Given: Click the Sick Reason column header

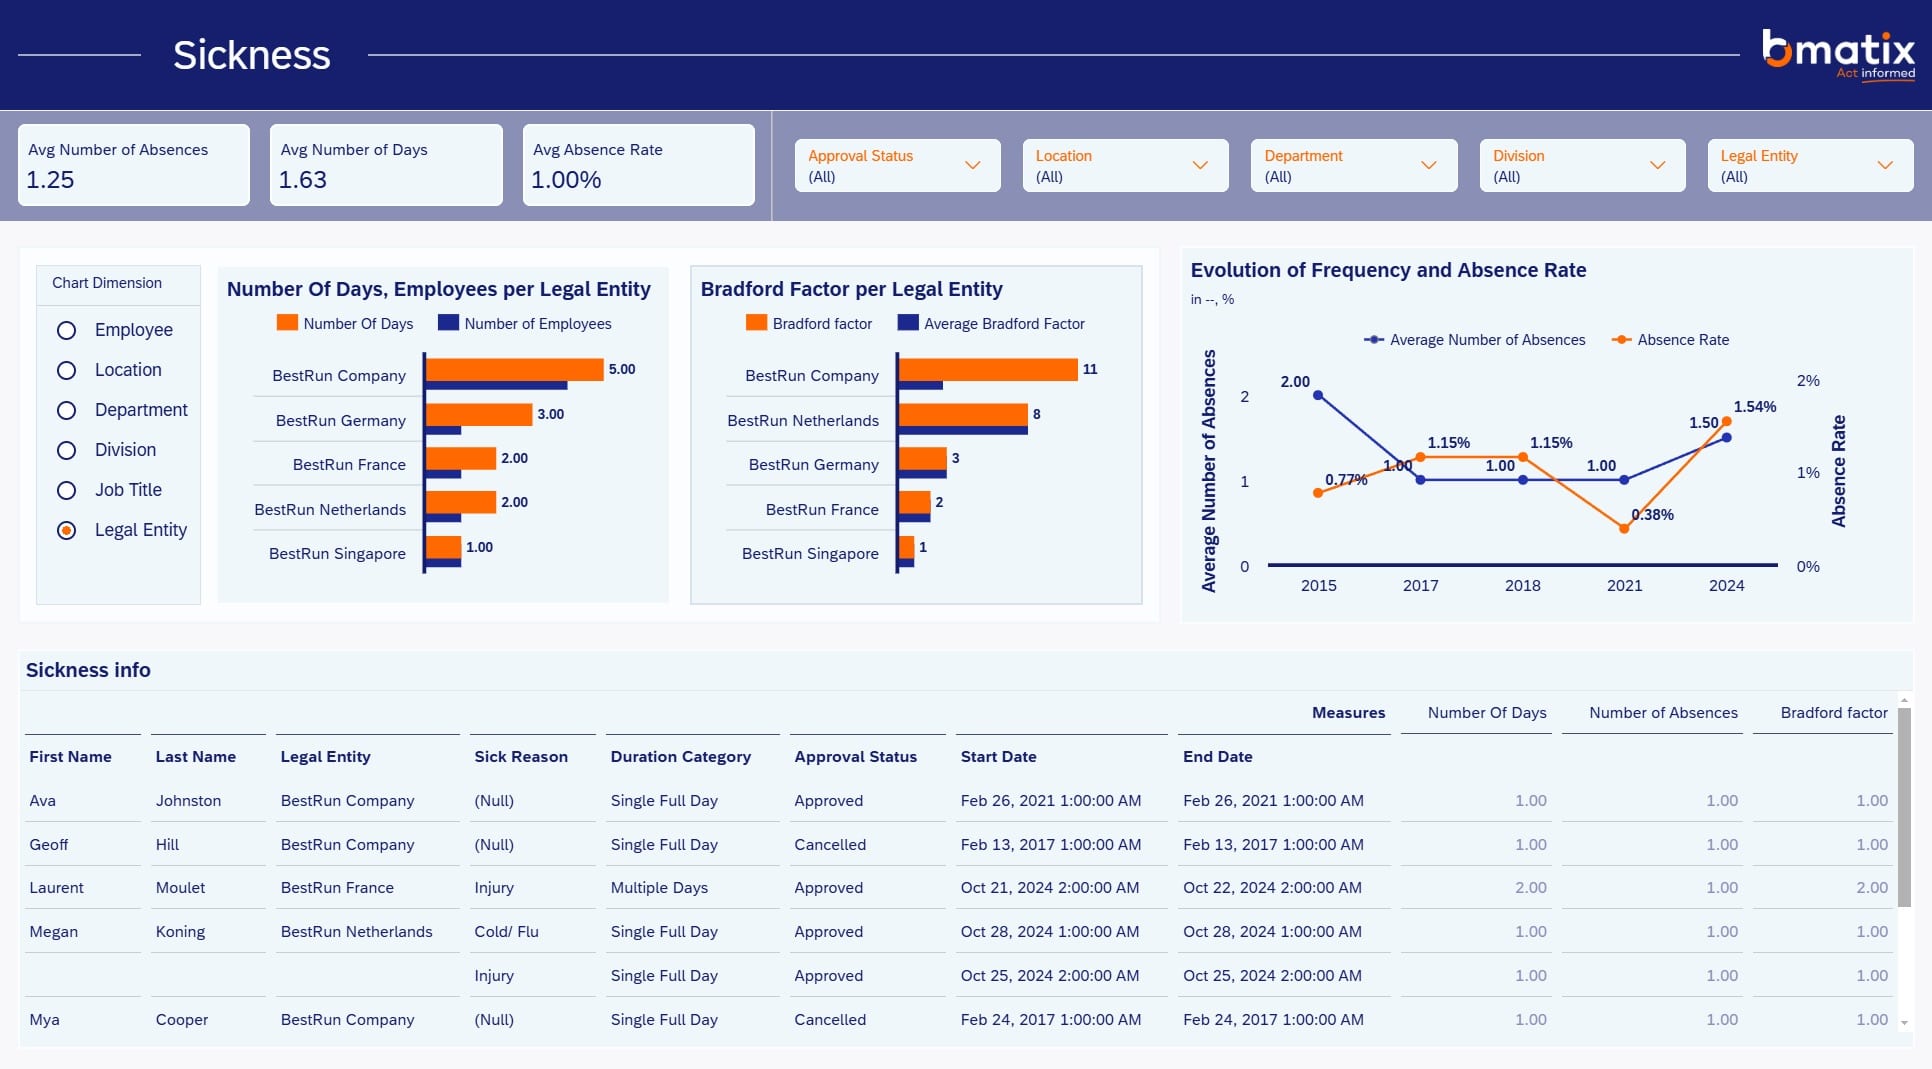Looking at the screenshot, I should point(521,757).
